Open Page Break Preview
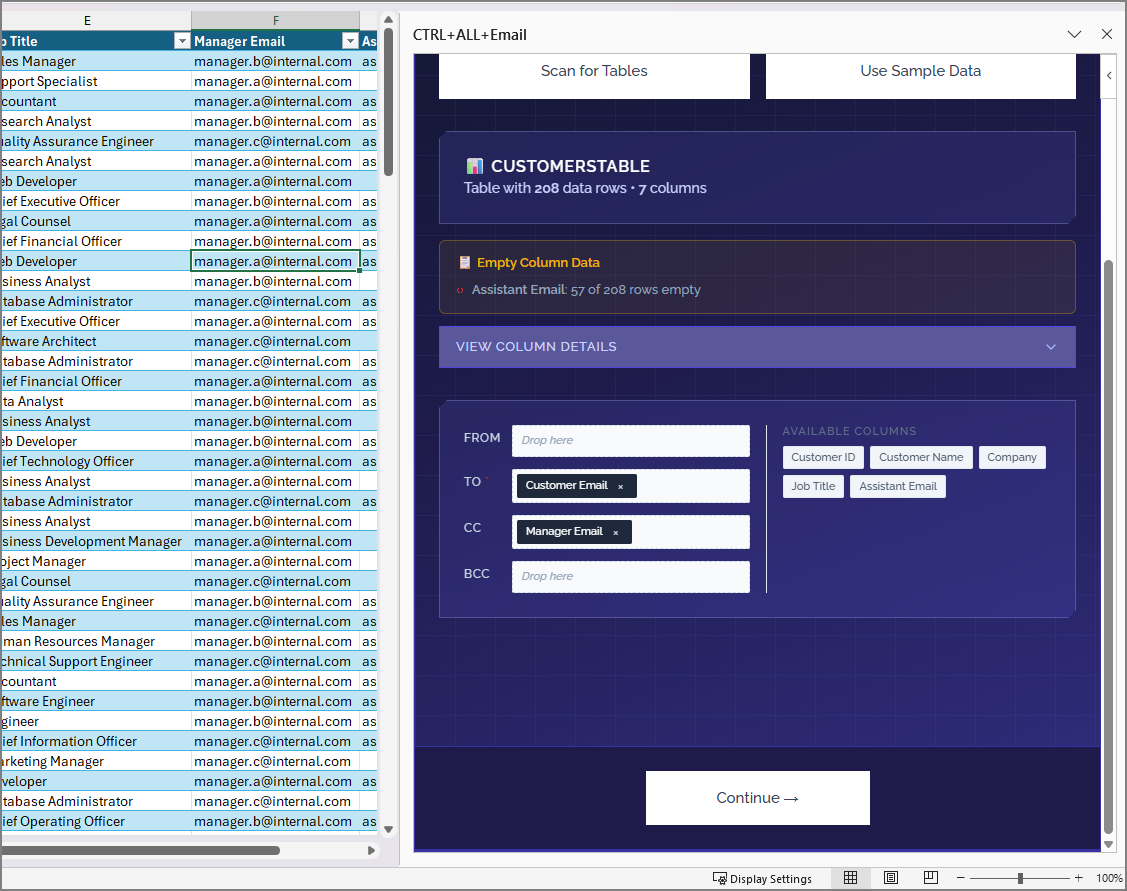Viewport: 1127px width, 891px height. pos(931,877)
